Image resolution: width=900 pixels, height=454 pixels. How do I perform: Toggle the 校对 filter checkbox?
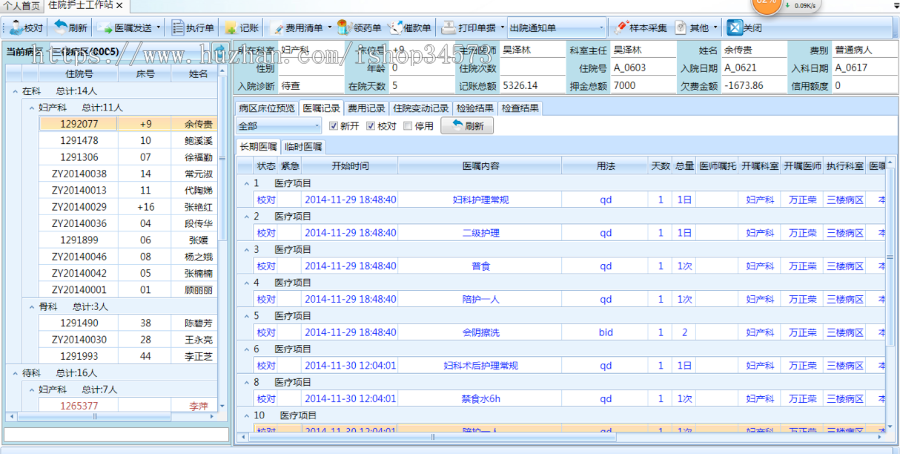click(370, 126)
